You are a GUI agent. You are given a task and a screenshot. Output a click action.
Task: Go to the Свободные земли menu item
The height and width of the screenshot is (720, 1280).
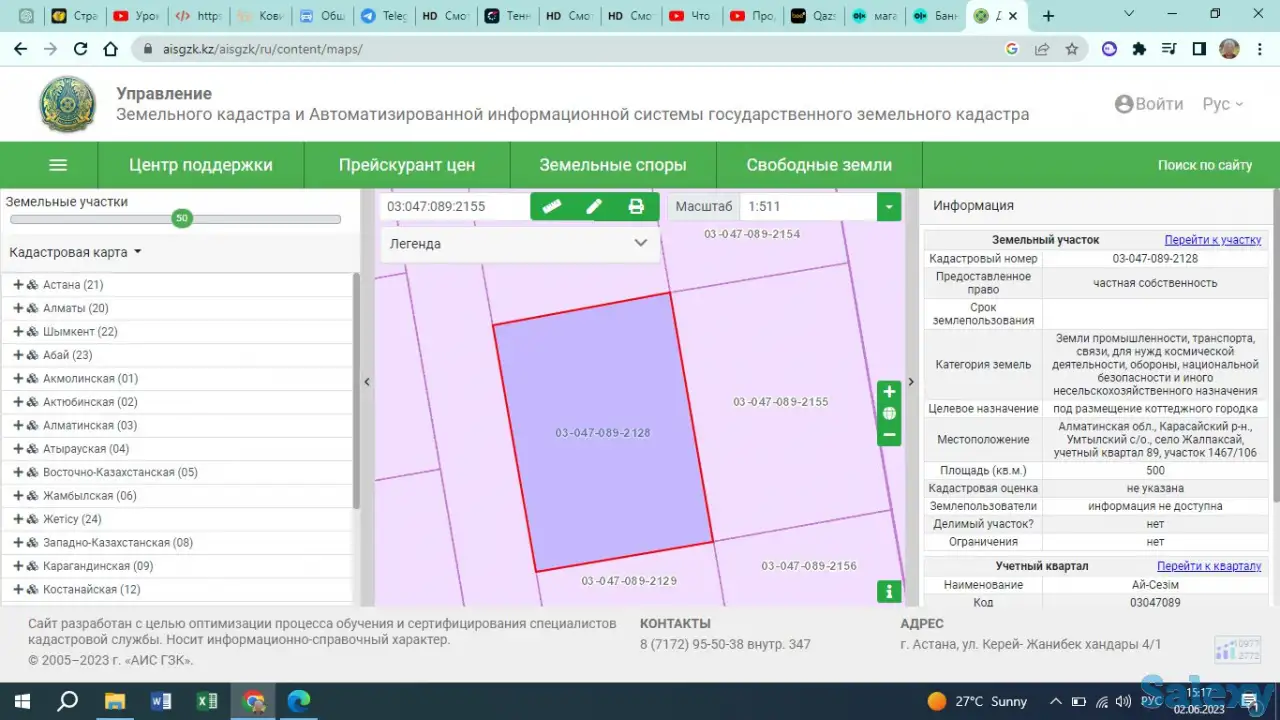tap(818, 165)
